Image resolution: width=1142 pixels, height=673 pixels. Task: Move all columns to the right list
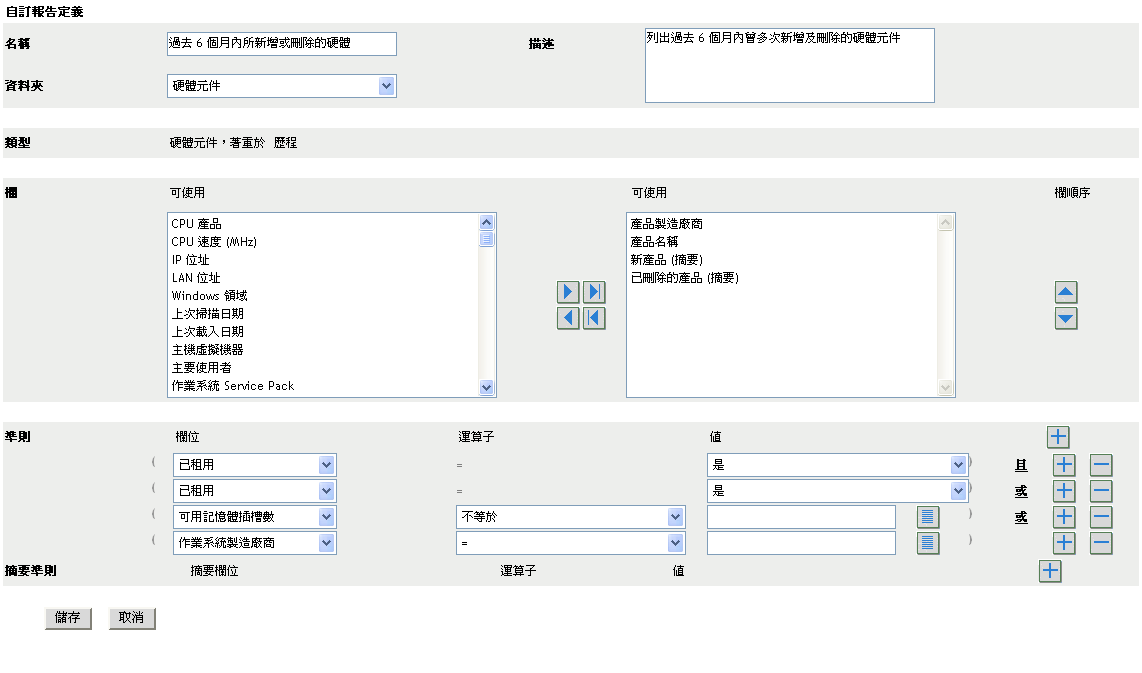[x=594, y=292]
